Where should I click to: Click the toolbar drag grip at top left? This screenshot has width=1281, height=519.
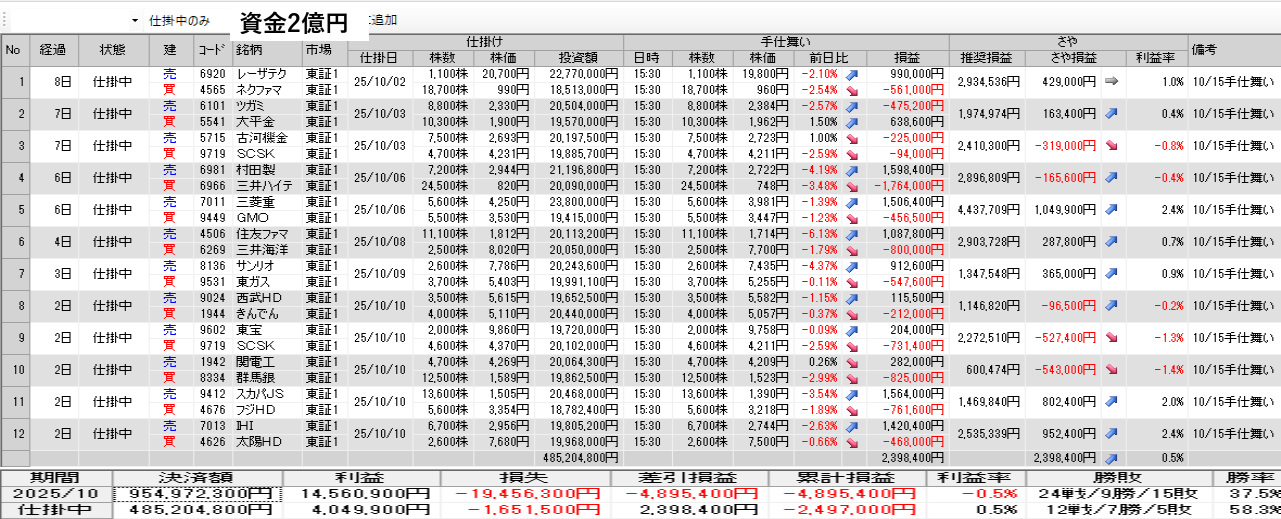[x=4, y=20]
